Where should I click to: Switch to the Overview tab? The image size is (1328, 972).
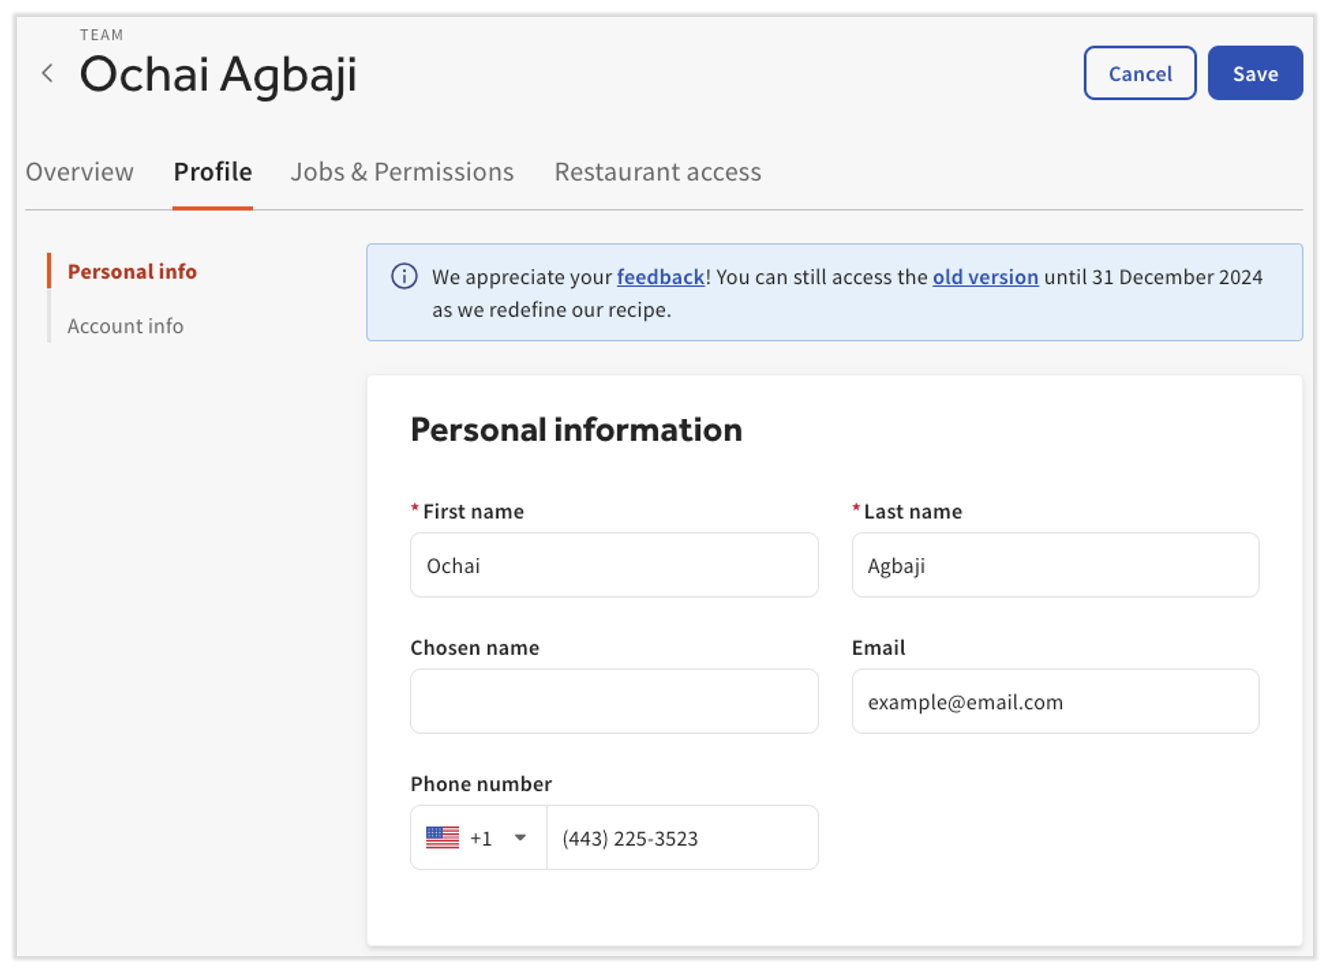80,171
